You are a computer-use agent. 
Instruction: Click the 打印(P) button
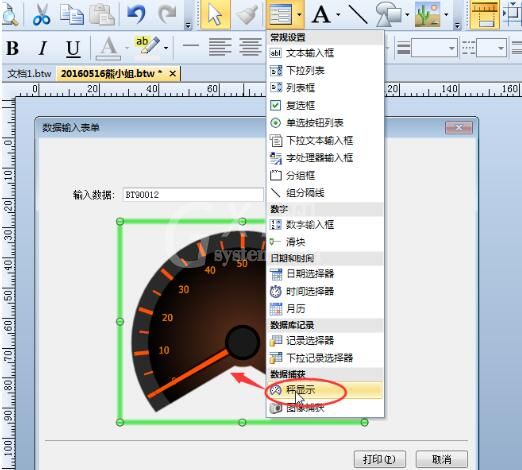pos(379,459)
